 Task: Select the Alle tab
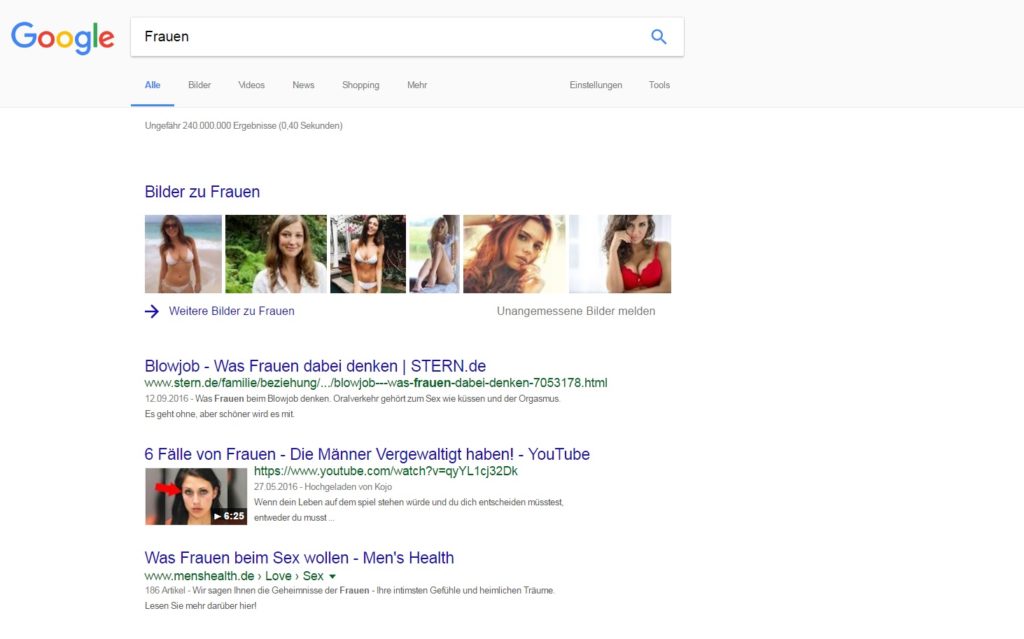pos(152,85)
